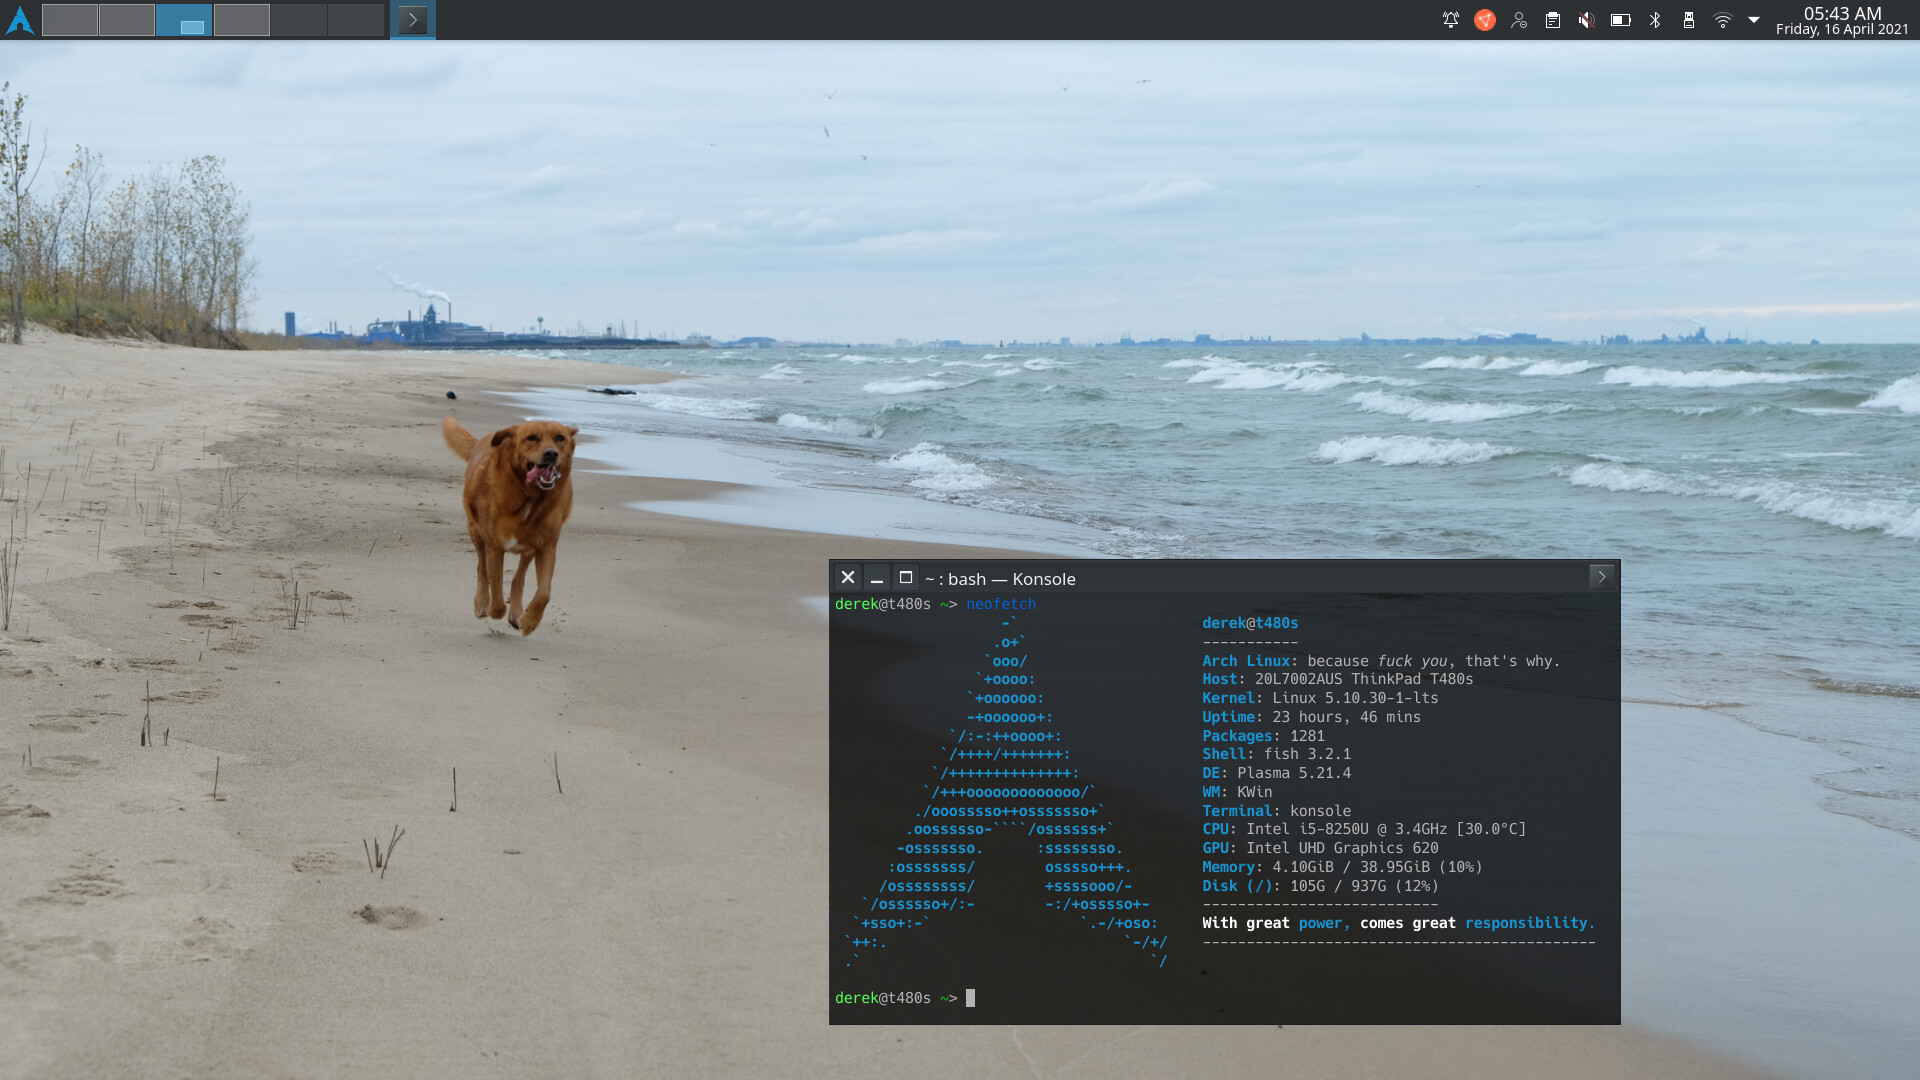Screen dimensions: 1920x1080
Task: Click the Terminal value 'konsole'
Action: [1320, 811]
